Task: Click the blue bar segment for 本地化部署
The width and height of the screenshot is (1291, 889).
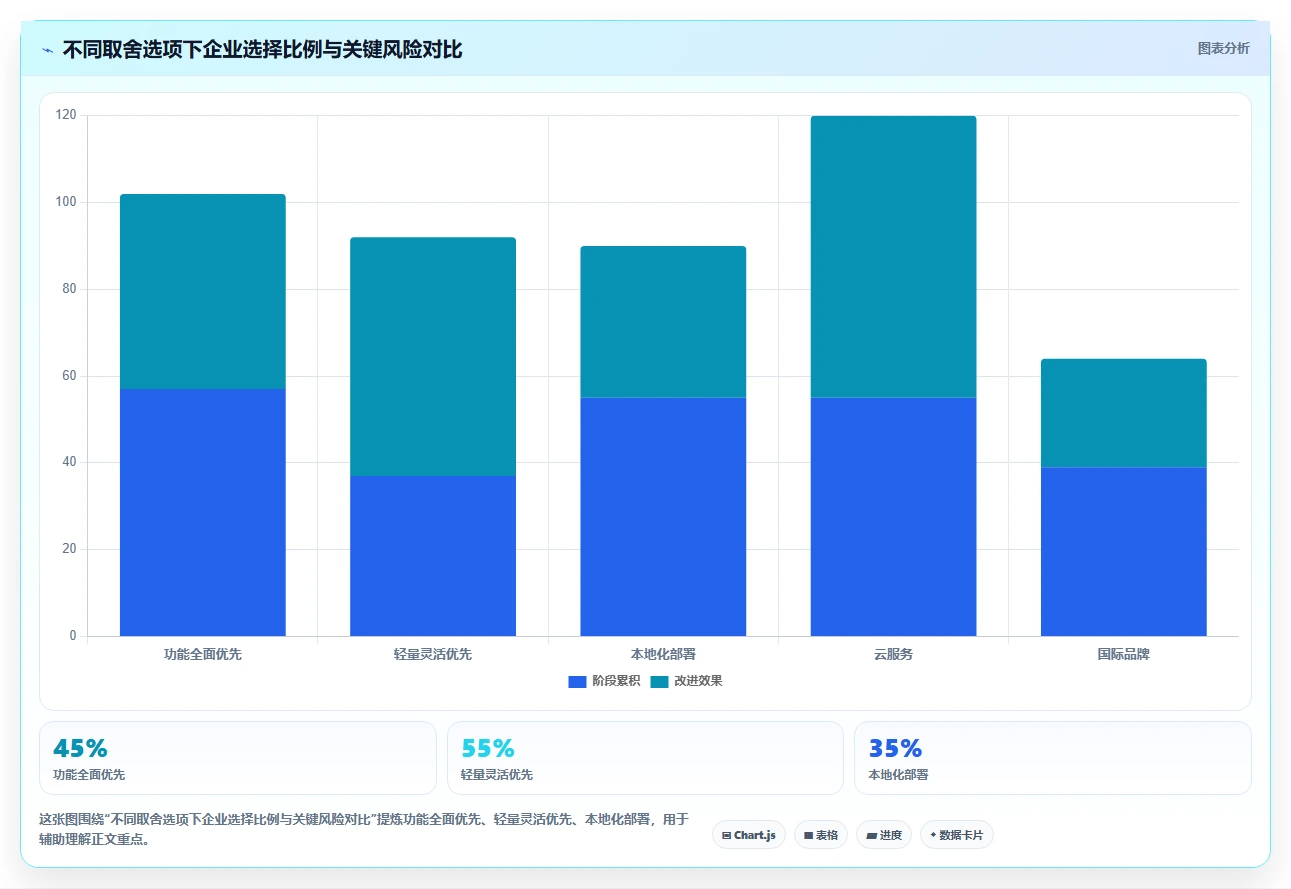Action: 663,517
